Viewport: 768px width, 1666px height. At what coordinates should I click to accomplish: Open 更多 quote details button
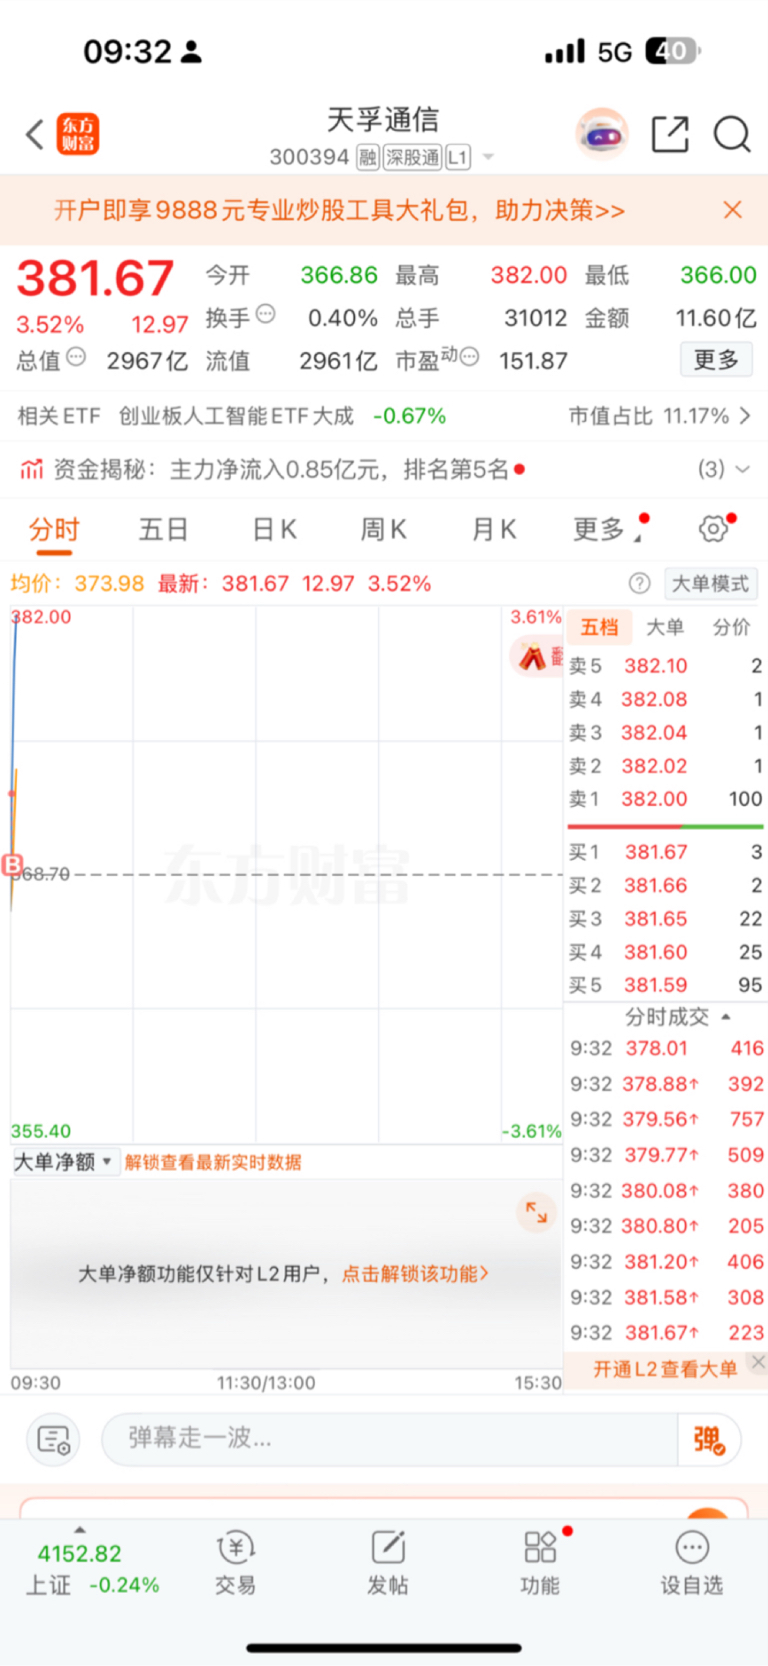(x=716, y=359)
